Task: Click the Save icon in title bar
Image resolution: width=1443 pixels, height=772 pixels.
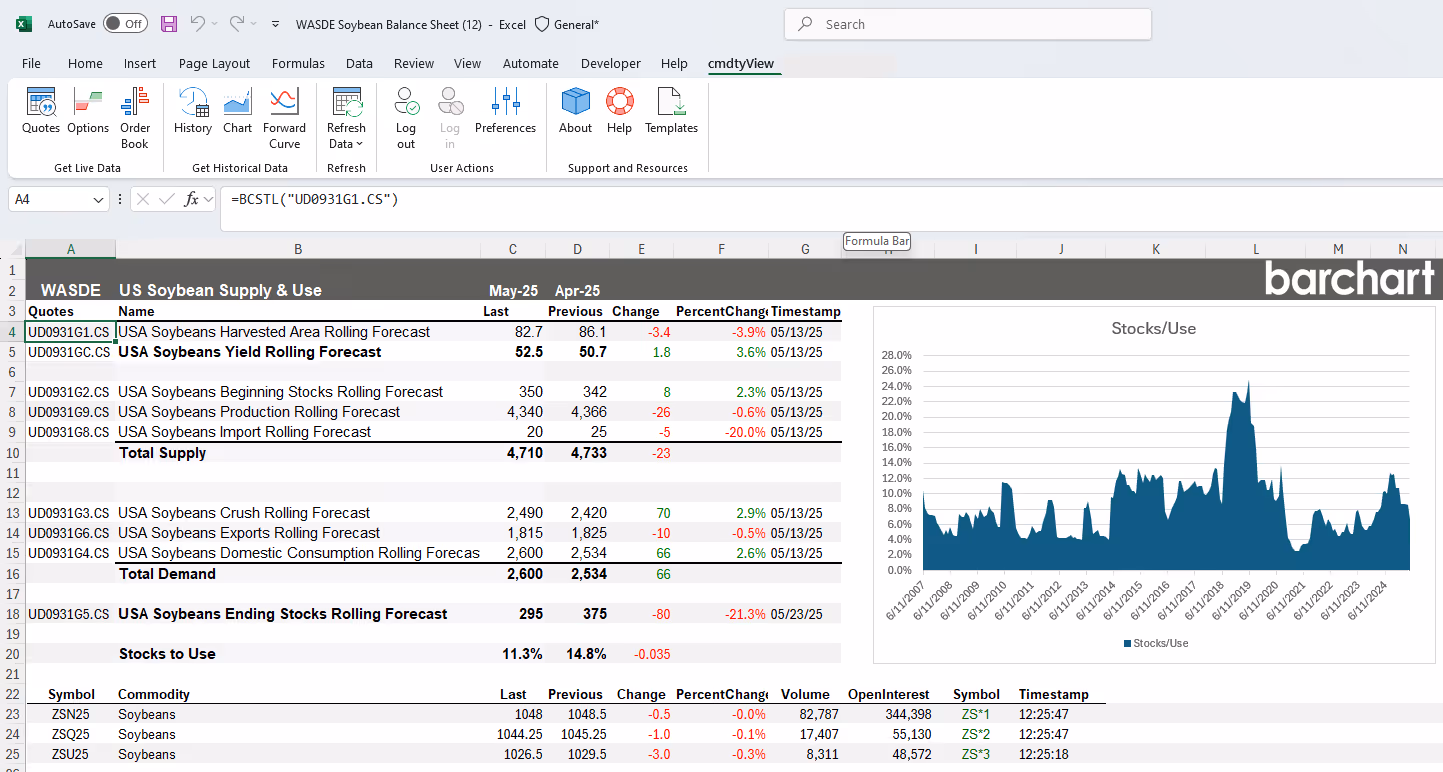Action: 168,24
